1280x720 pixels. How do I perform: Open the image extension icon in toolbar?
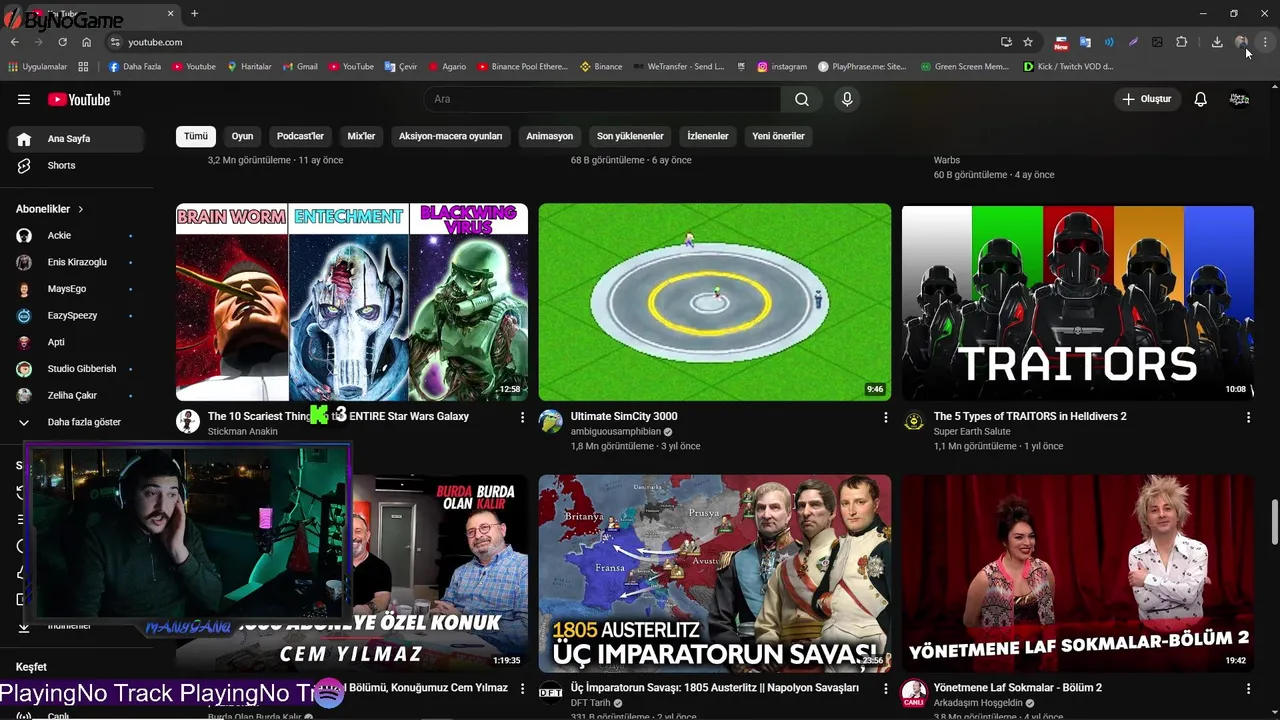[1157, 42]
